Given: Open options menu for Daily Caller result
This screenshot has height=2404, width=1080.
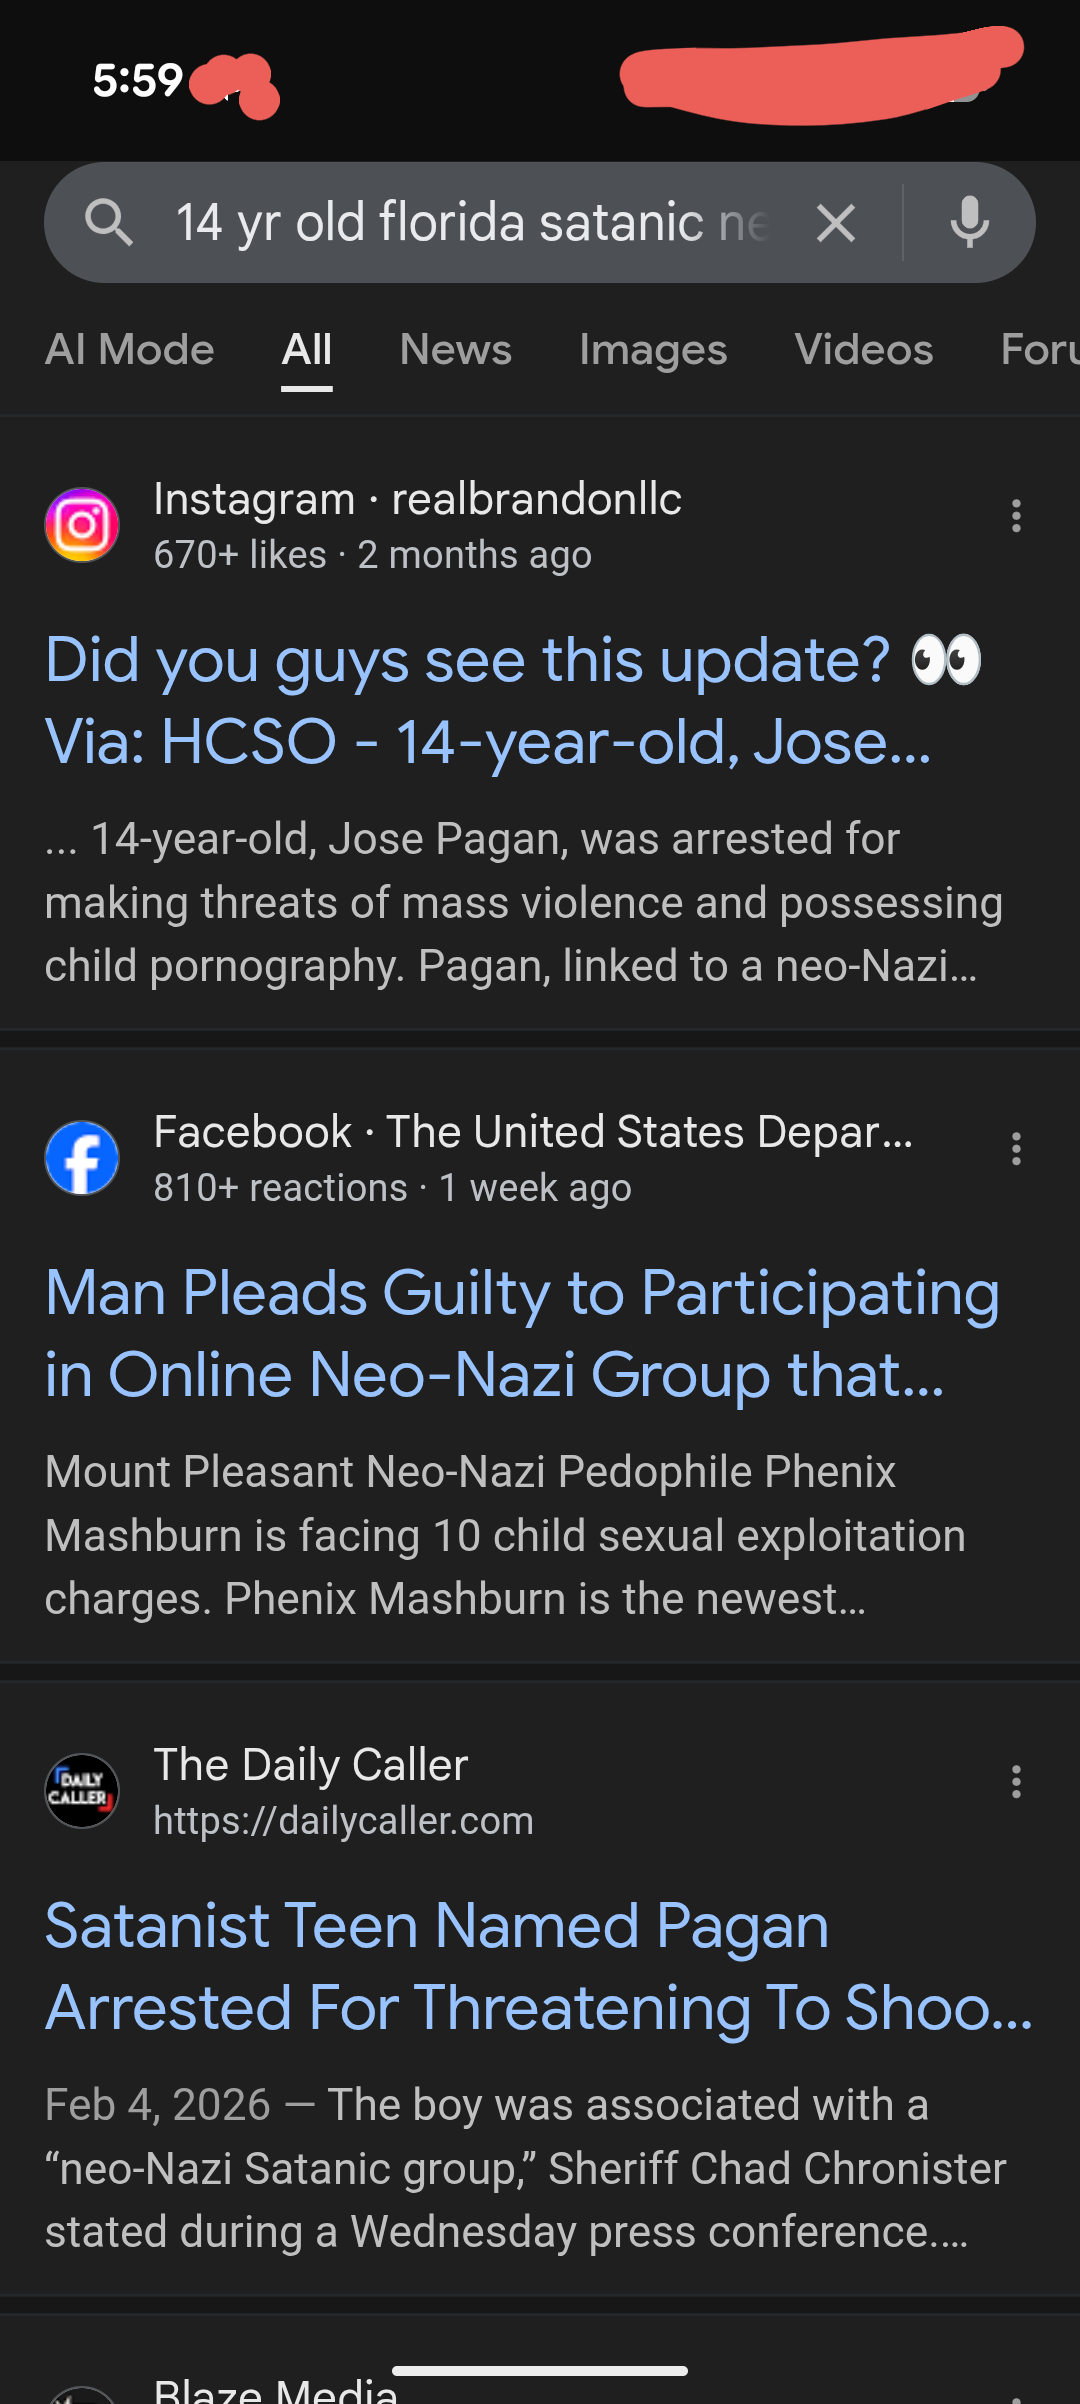Looking at the screenshot, I should [1016, 1782].
